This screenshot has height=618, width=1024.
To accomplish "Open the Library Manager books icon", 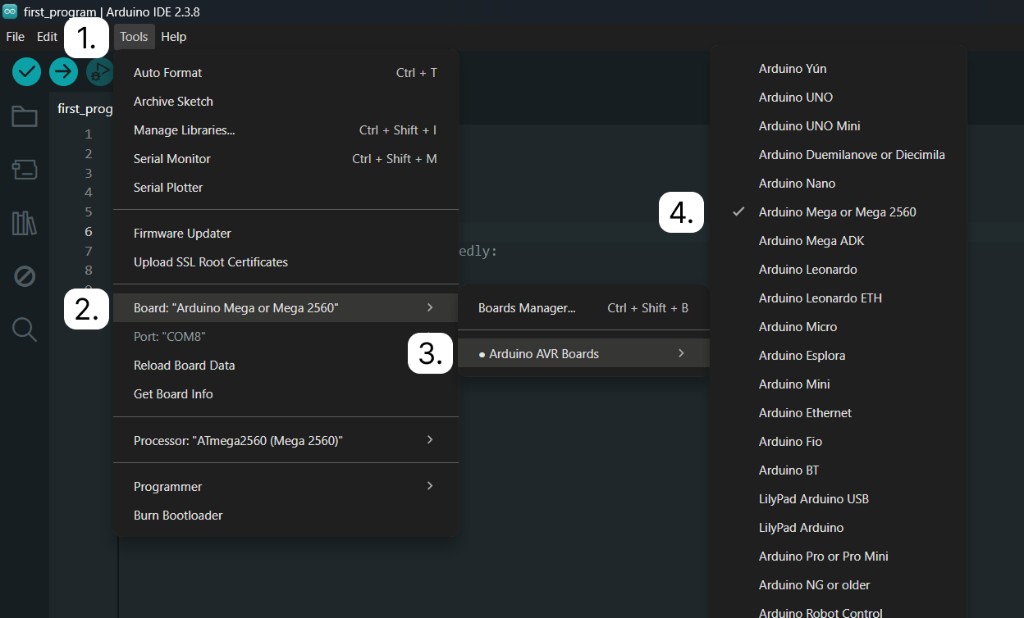I will click(24, 223).
